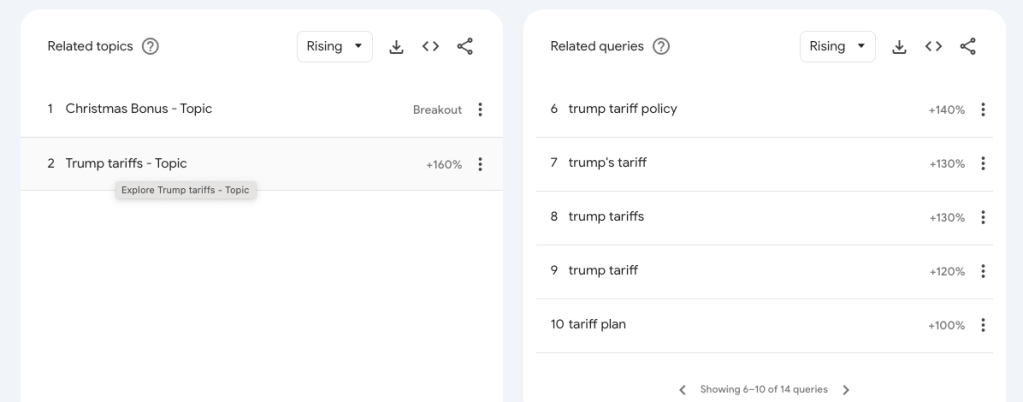Open embed code for Related topics
Screen dimensions: 1023x402
coord(430,46)
